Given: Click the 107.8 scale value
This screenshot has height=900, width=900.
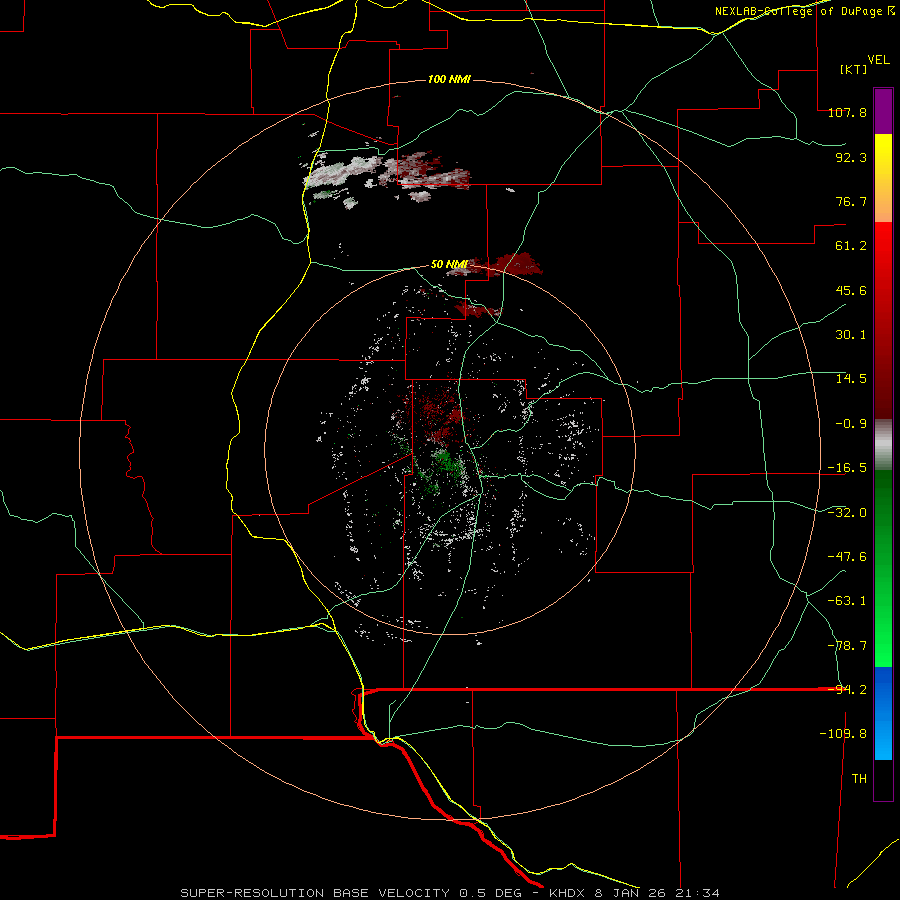Looking at the screenshot, I should [847, 112].
